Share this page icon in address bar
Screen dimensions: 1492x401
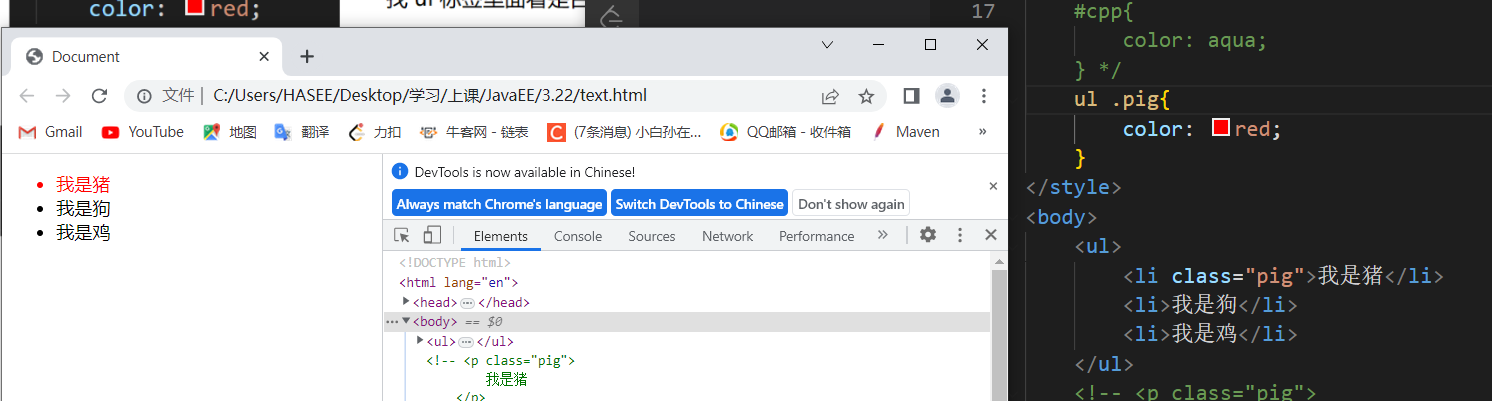click(x=830, y=96)
